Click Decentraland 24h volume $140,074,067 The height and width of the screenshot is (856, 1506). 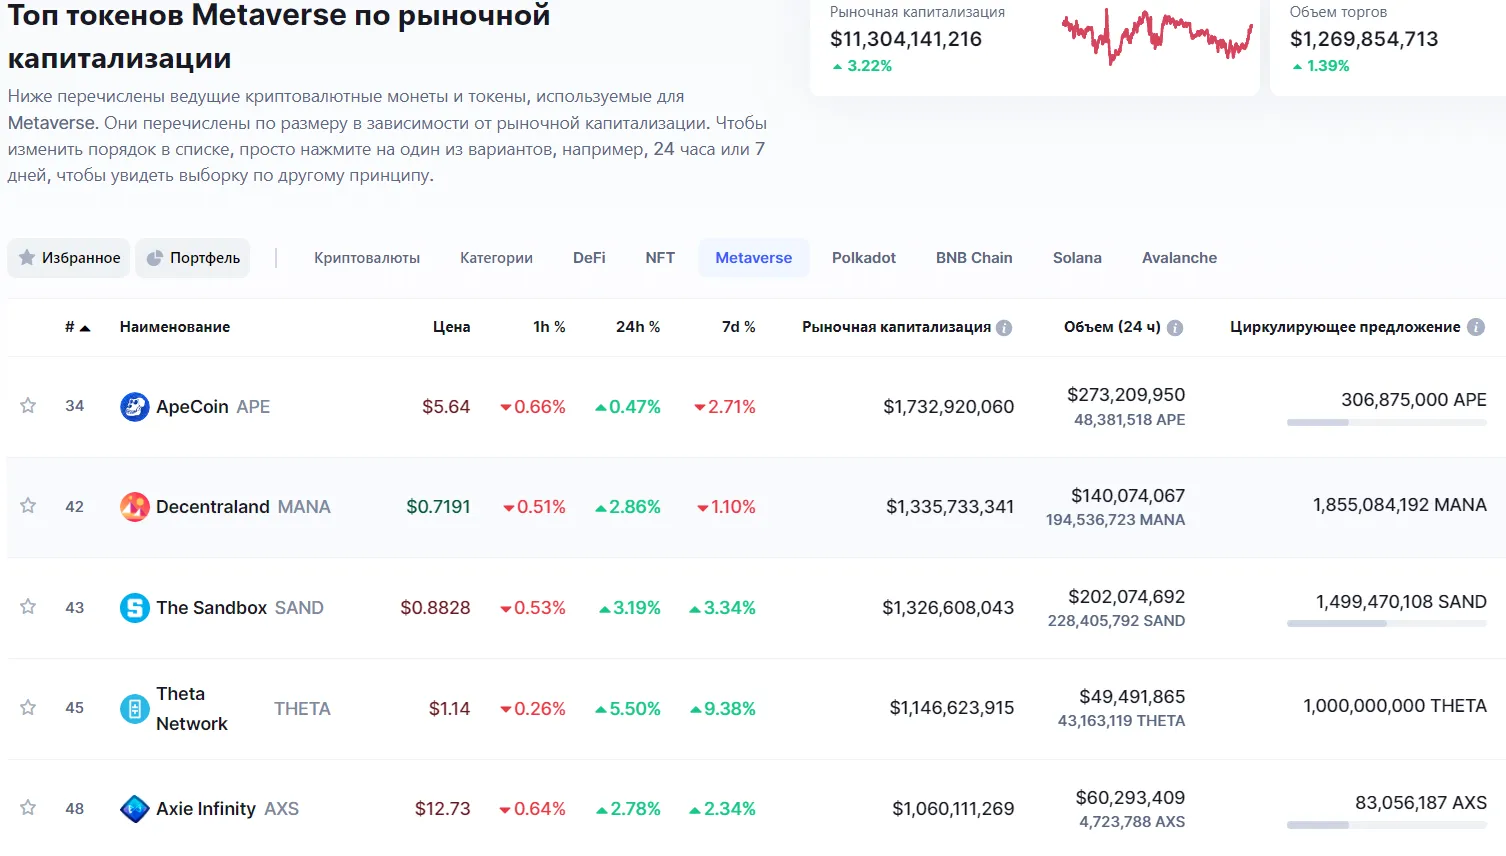point(1128,496)
